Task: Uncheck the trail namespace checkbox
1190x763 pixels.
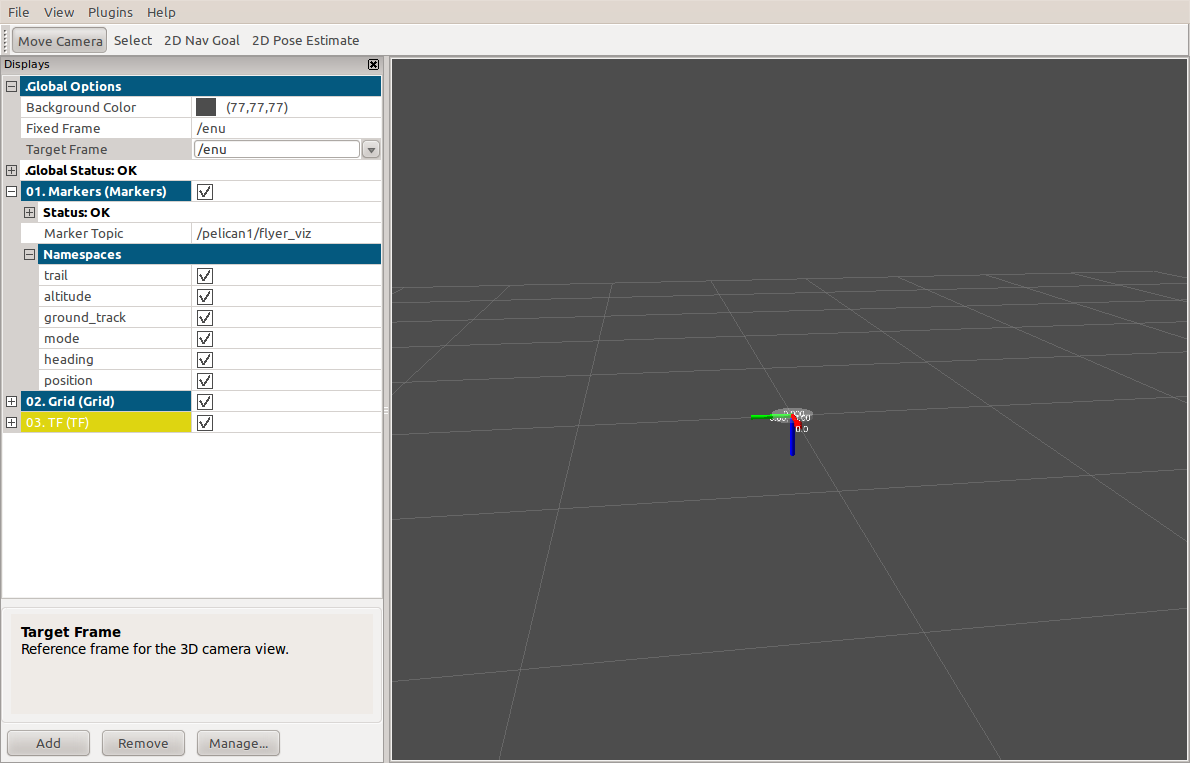Action: (205, 275)
